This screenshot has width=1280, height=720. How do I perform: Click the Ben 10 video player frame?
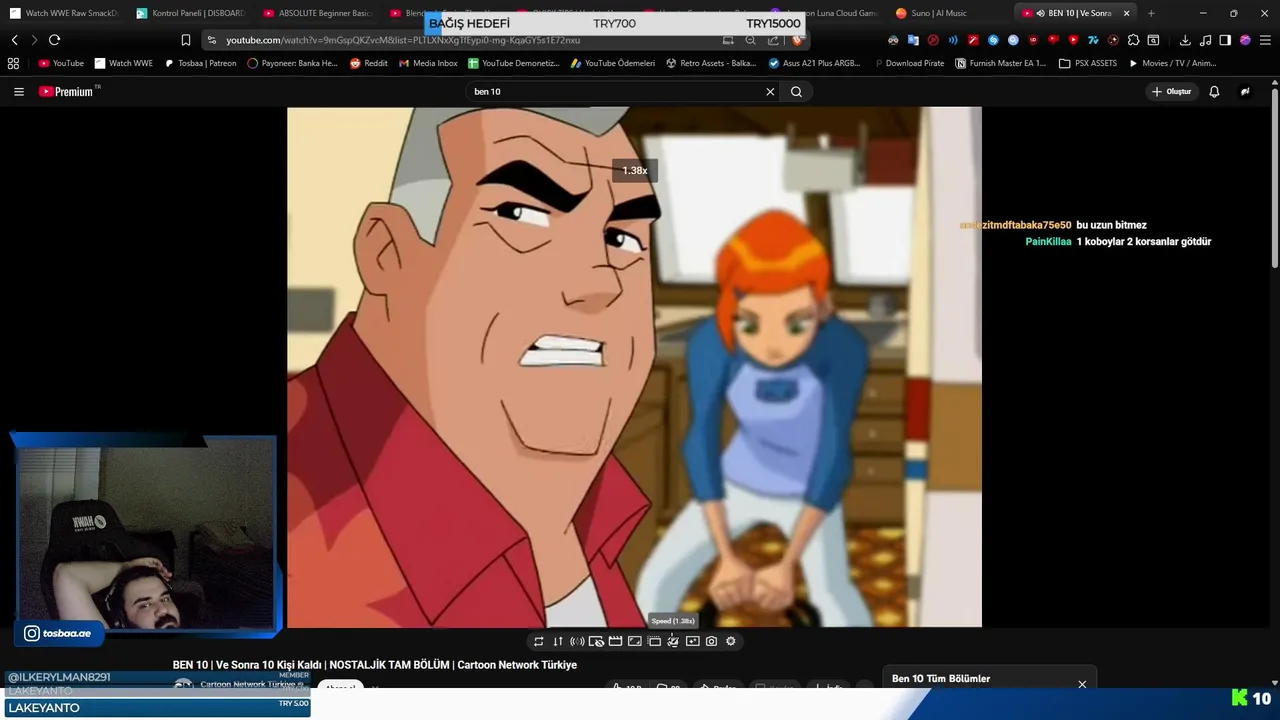point(634,367)
